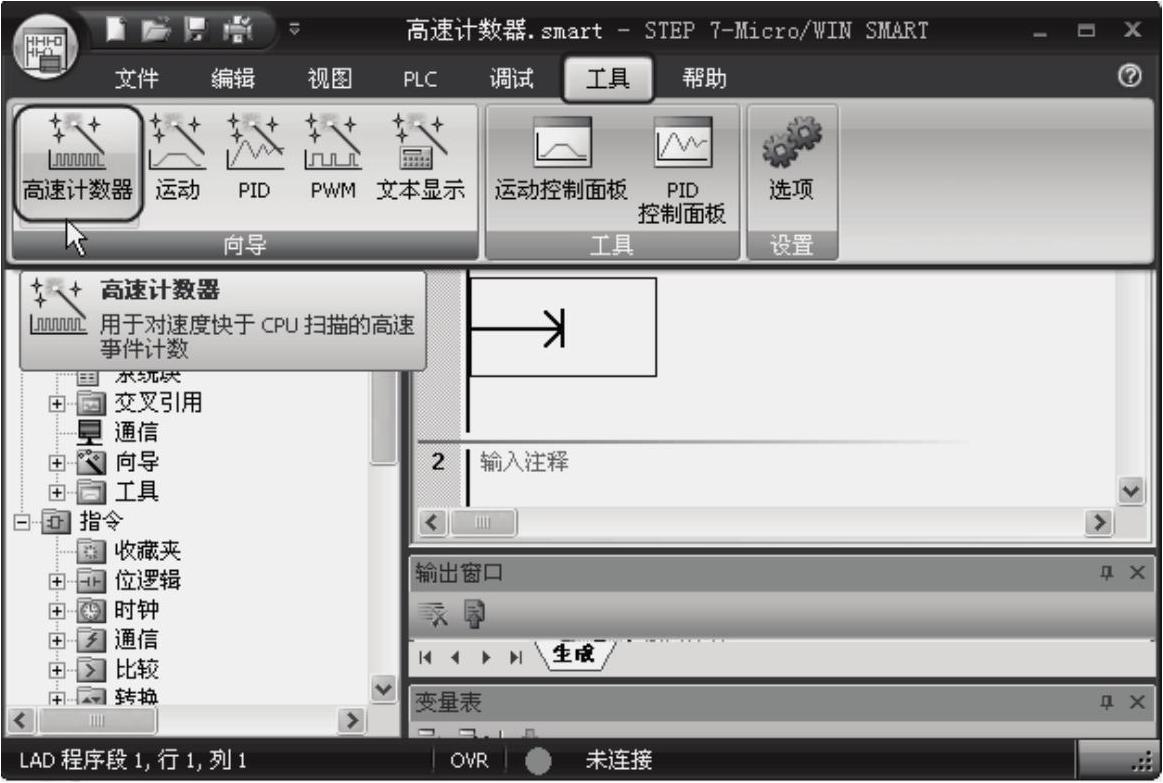Click the project tree horizontal scrollbar thumb
The image size is (1163, 783).
coord(97,720)
